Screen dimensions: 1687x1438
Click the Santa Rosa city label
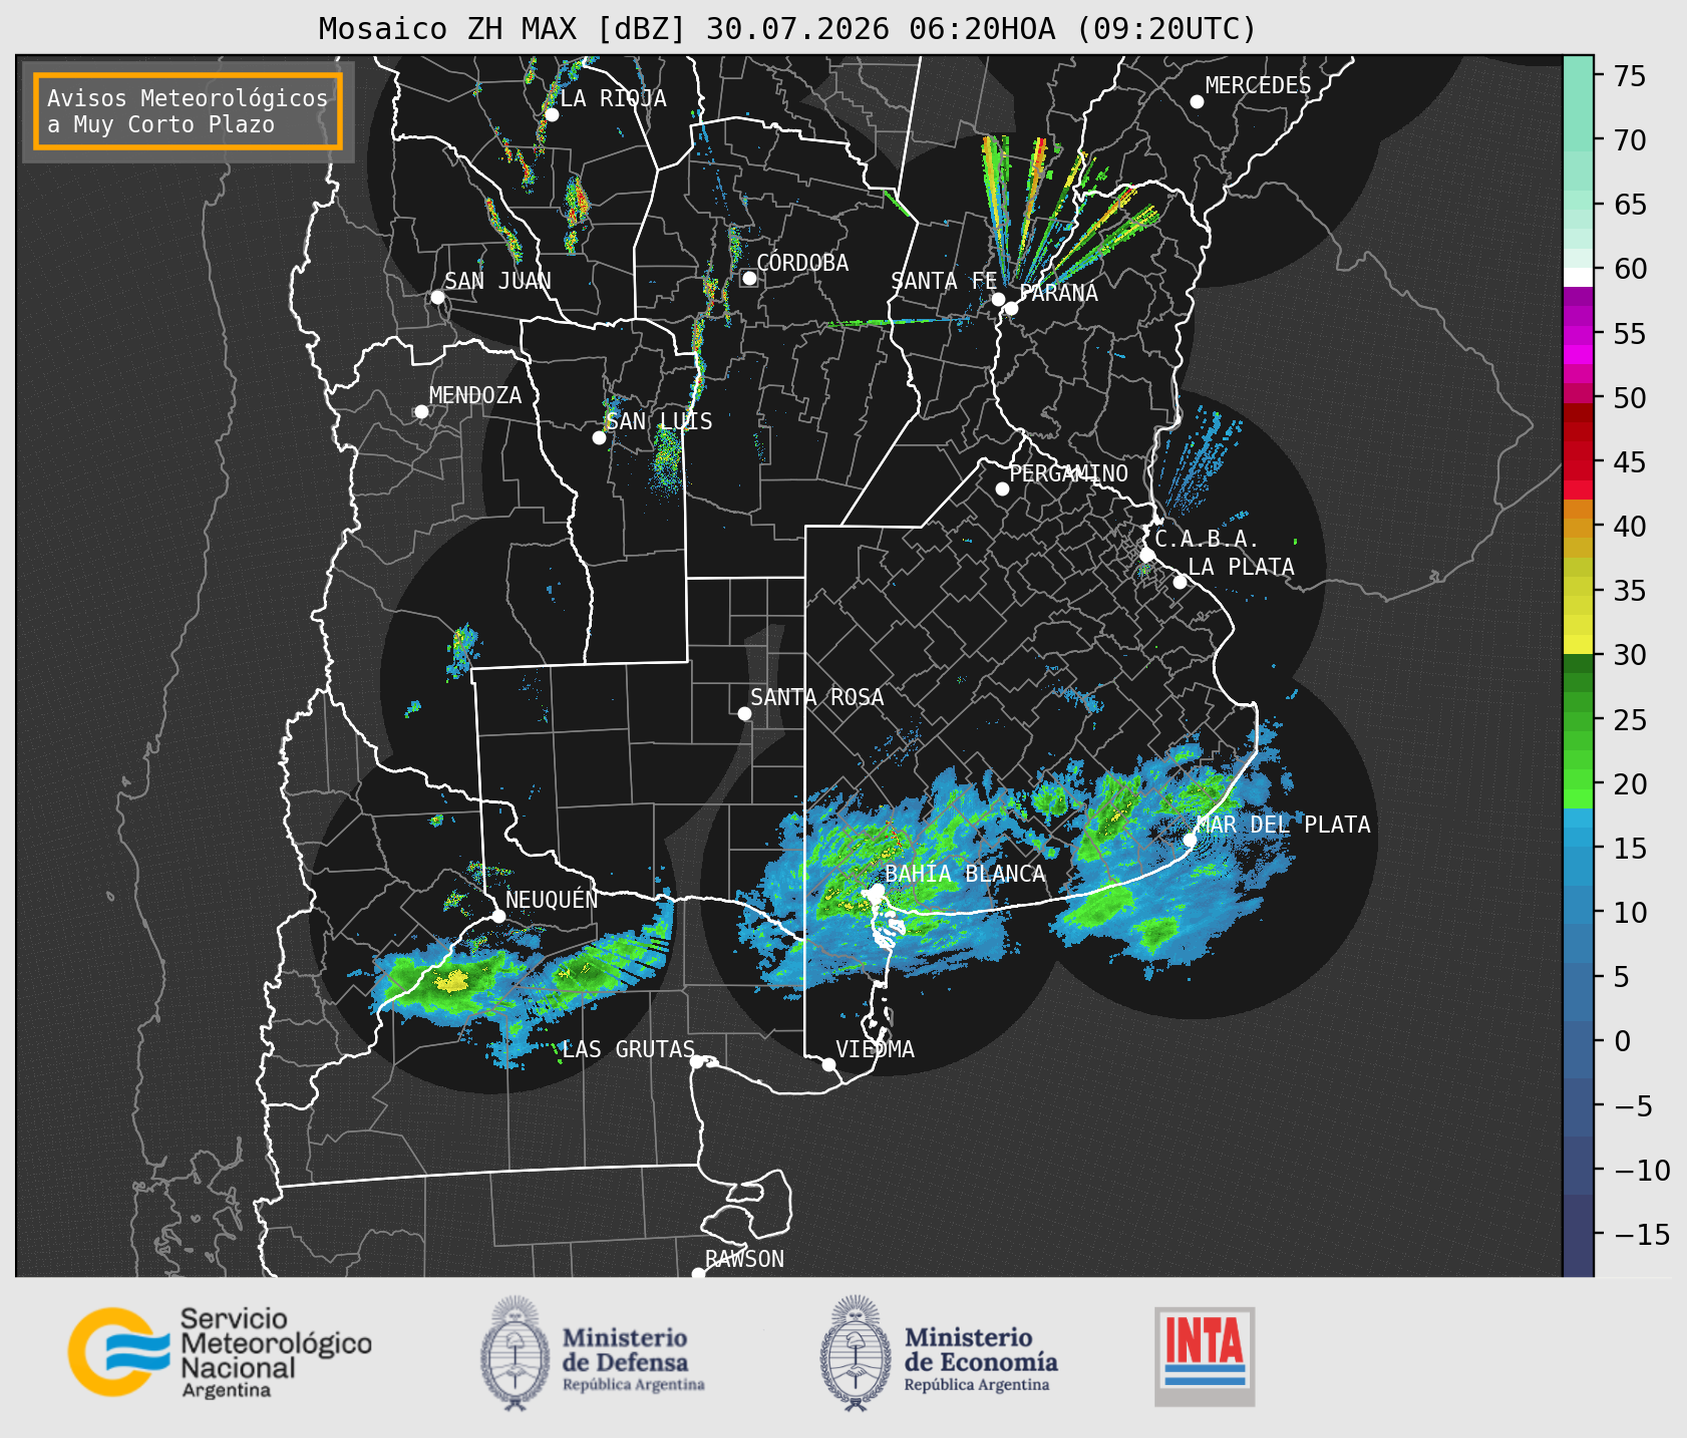coord(817,697)
